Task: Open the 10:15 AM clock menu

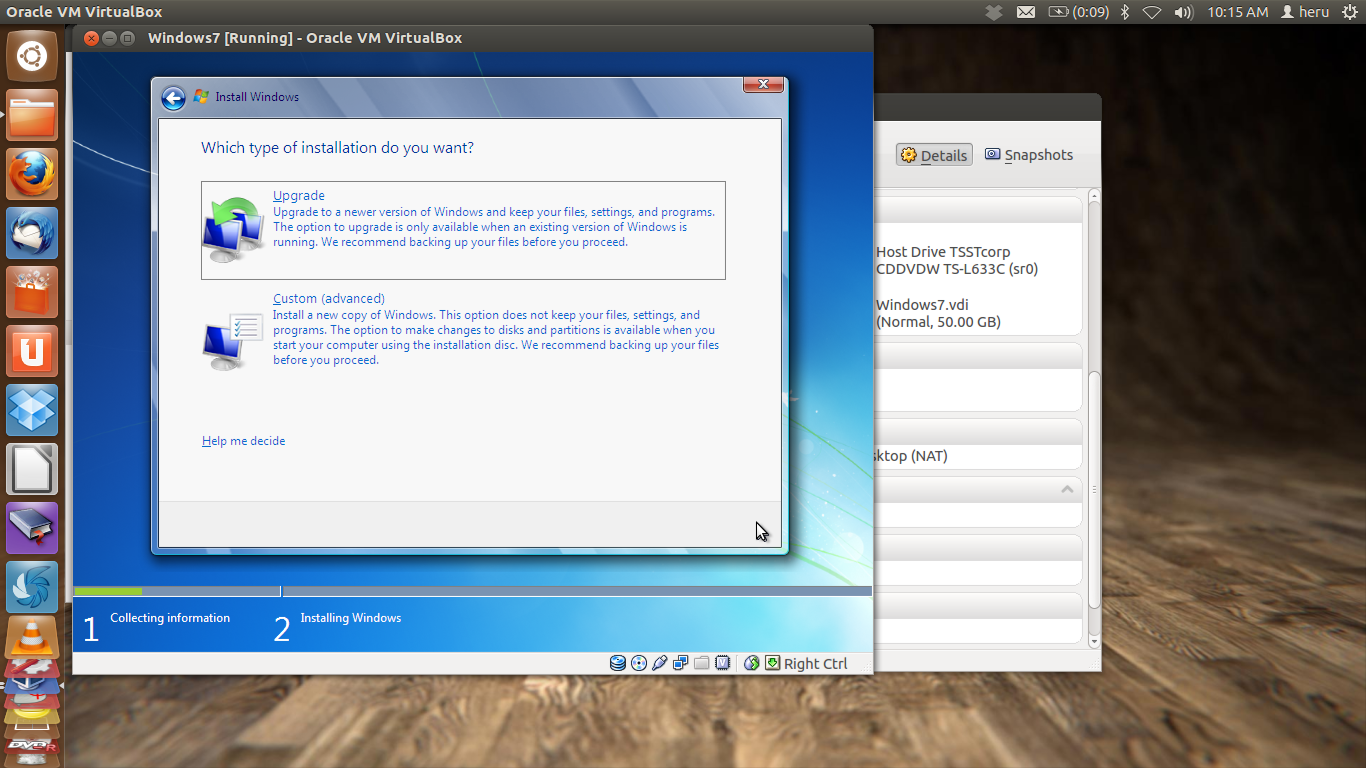Action: pyautogui.click(x=1237, y=12)
